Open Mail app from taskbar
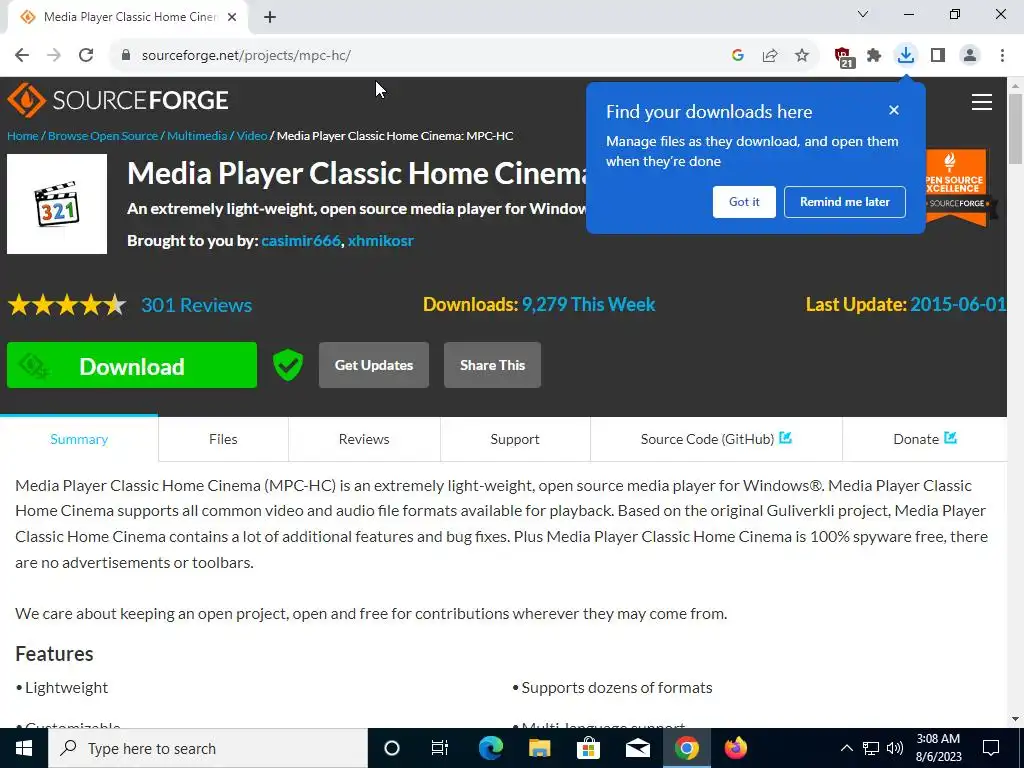The height and width of the screenshot is (768, 1024). point(637,748)
